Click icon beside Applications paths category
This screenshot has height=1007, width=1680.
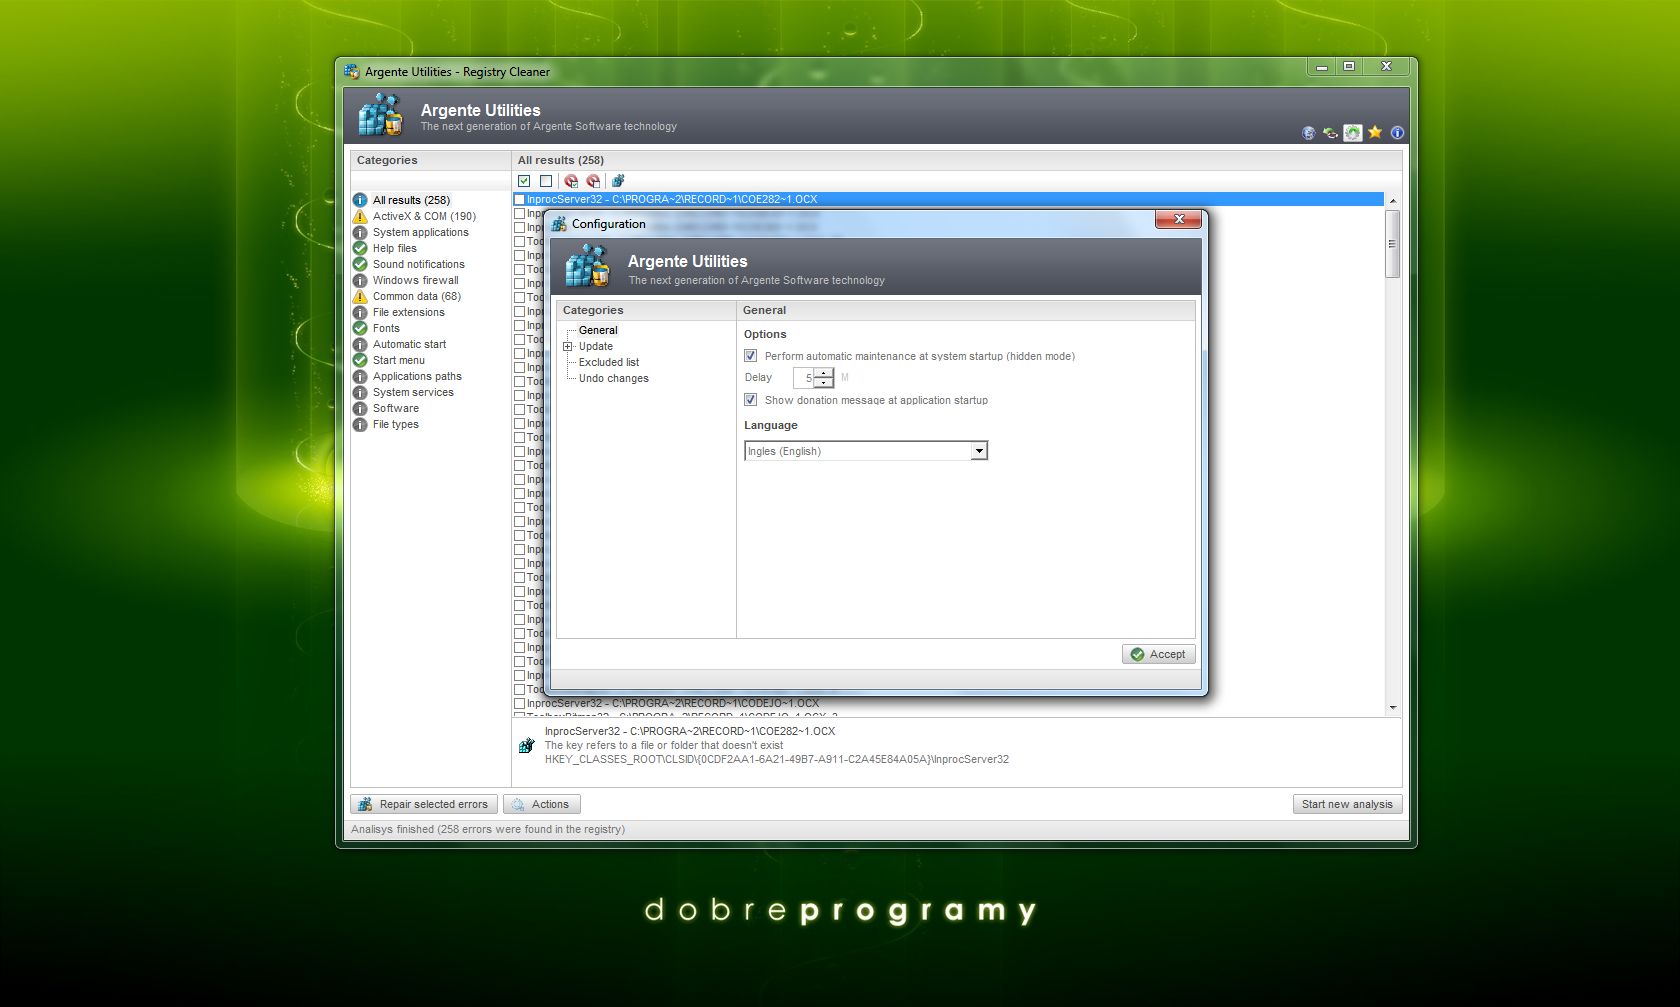(360, 376)
